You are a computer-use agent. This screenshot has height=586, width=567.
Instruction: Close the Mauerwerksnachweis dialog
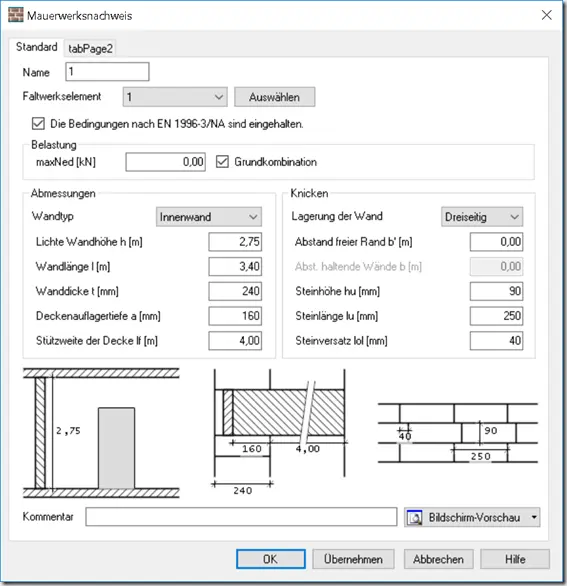pyautogui.click(x=546, y=15)
